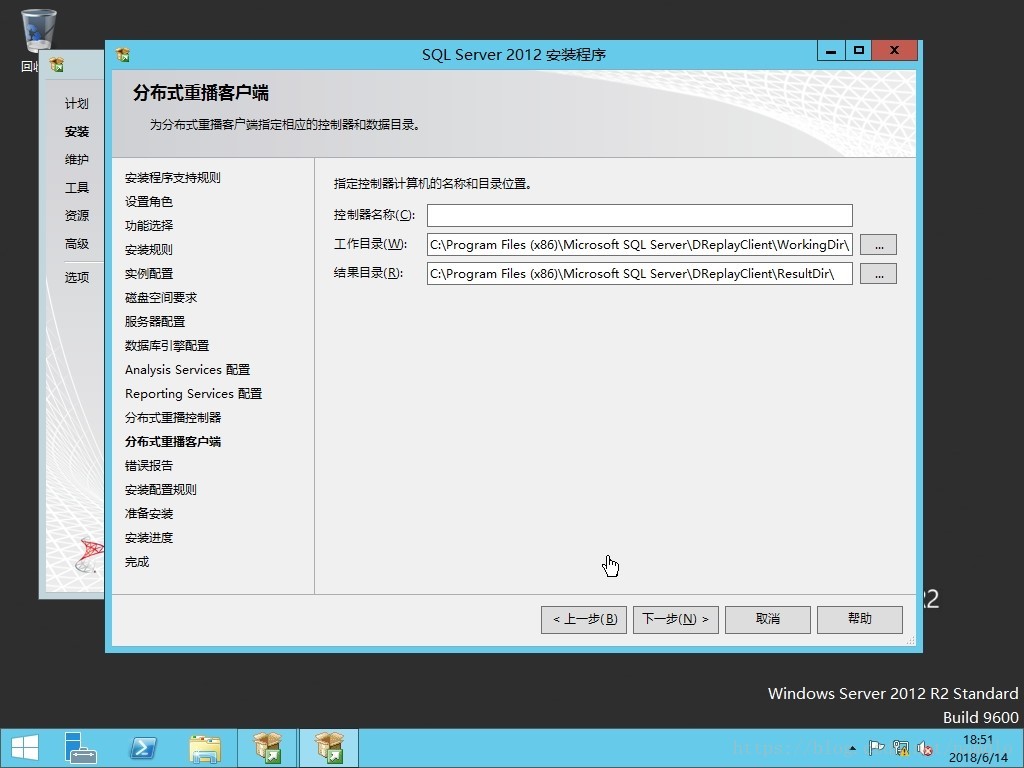Screen dimensions: 1024x768
Task: Select 服务器配置 step in sidebar
Action: click(155, 322)
